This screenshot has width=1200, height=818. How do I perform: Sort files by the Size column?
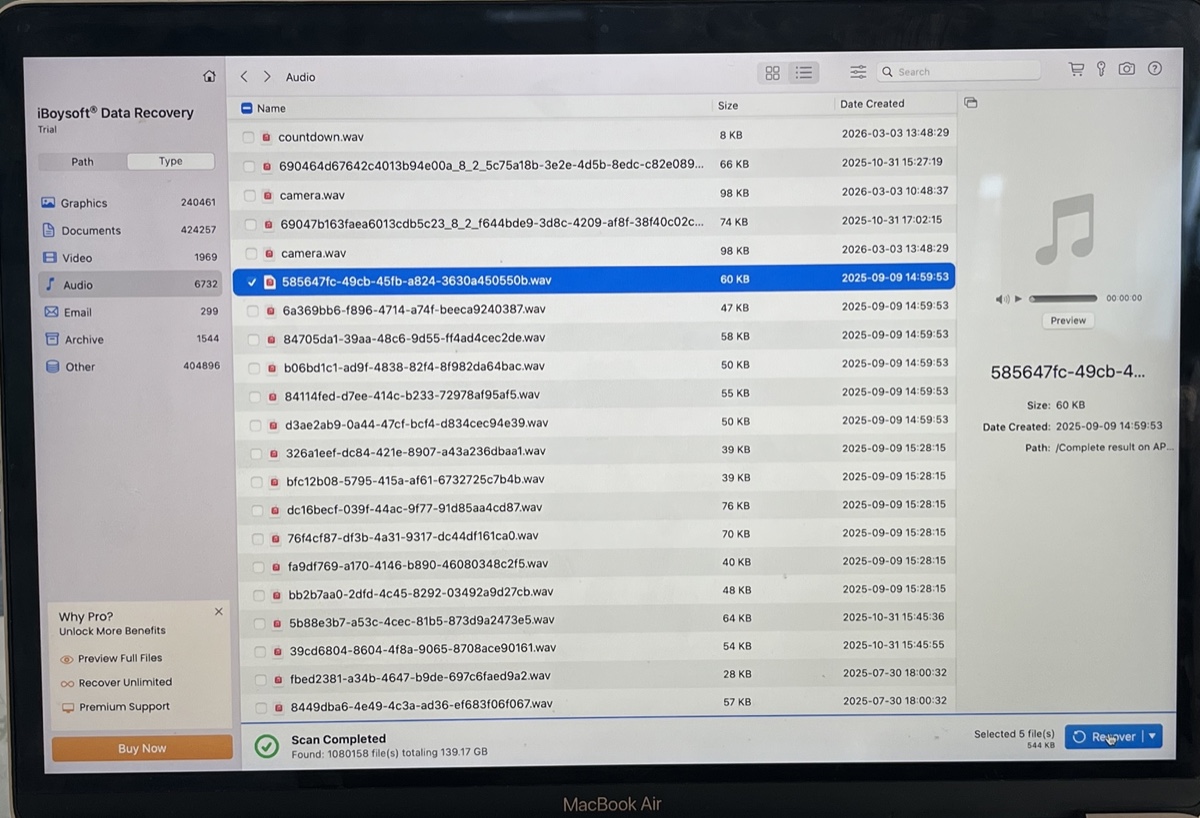[728, 105]
